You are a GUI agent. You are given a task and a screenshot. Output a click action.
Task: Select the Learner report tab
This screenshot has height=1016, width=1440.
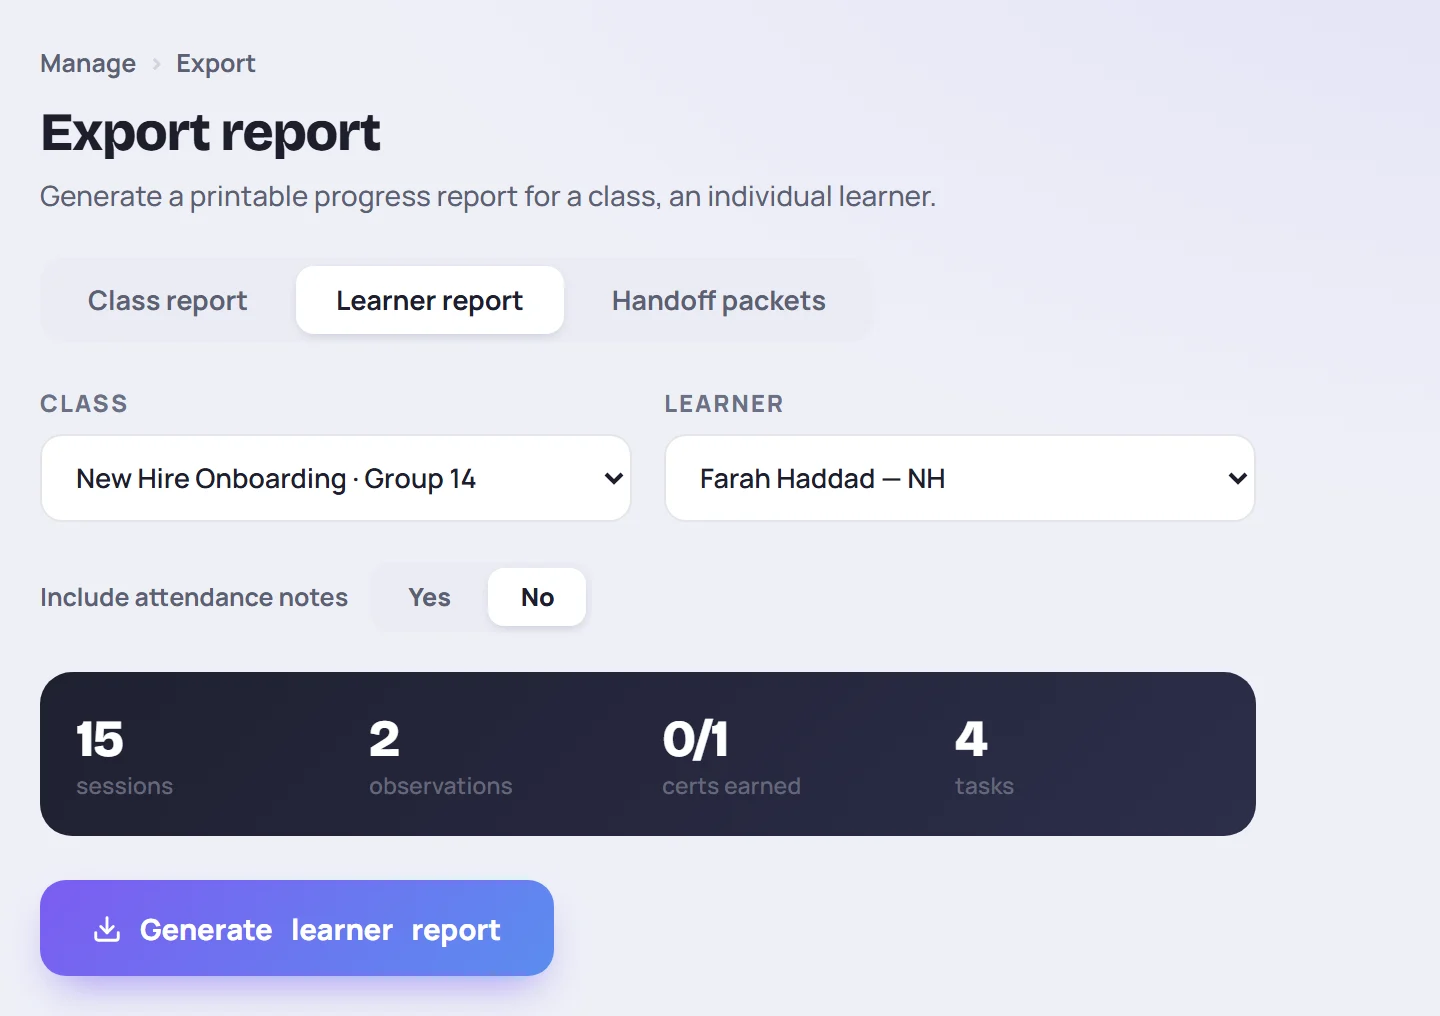click(430, 300)
